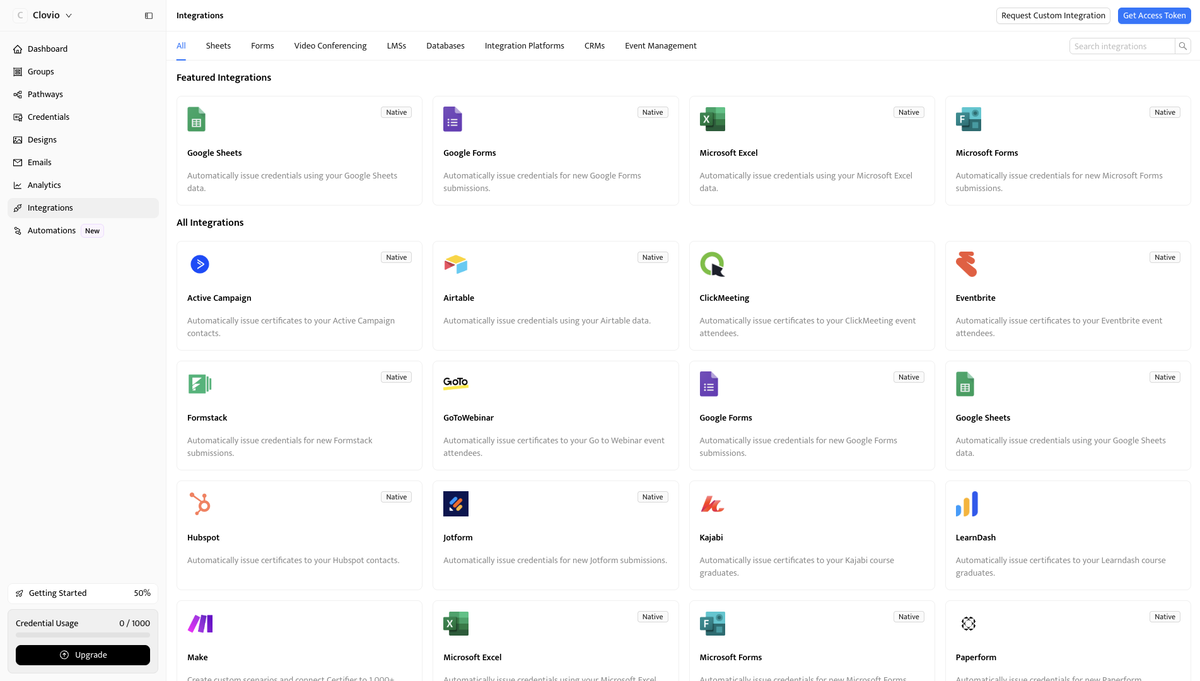1200x681 pixels.
Task: Navigate to Credentials via its card icon
Action: 17,116
